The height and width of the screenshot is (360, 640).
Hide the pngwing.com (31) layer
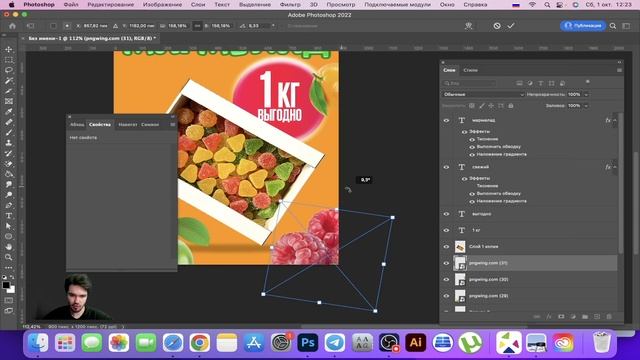[446, 263]
